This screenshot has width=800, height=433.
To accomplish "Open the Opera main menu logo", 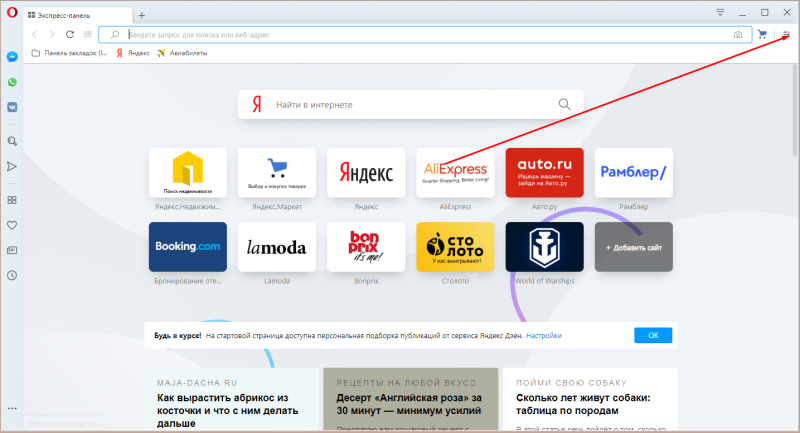I will click(12, 12).
